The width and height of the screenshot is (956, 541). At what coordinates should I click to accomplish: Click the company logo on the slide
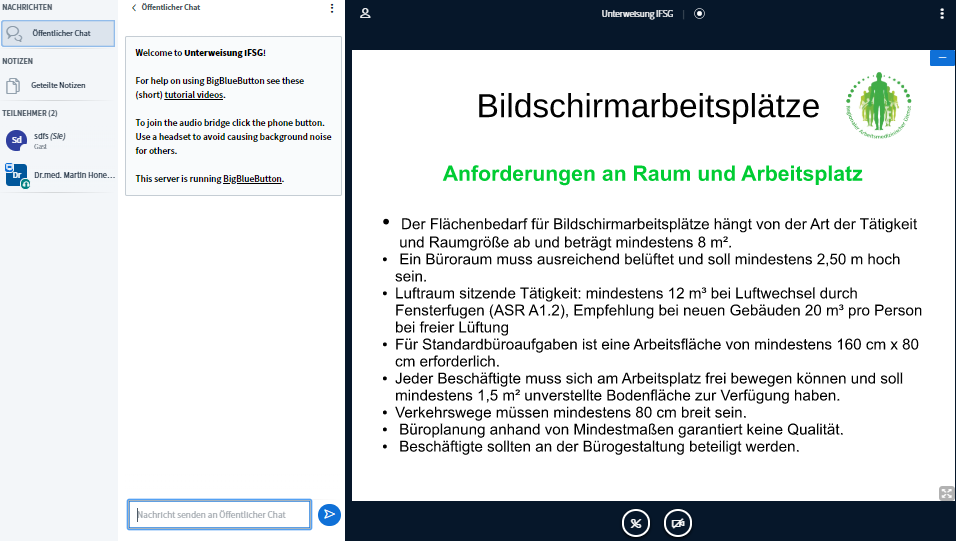(879, 103)
